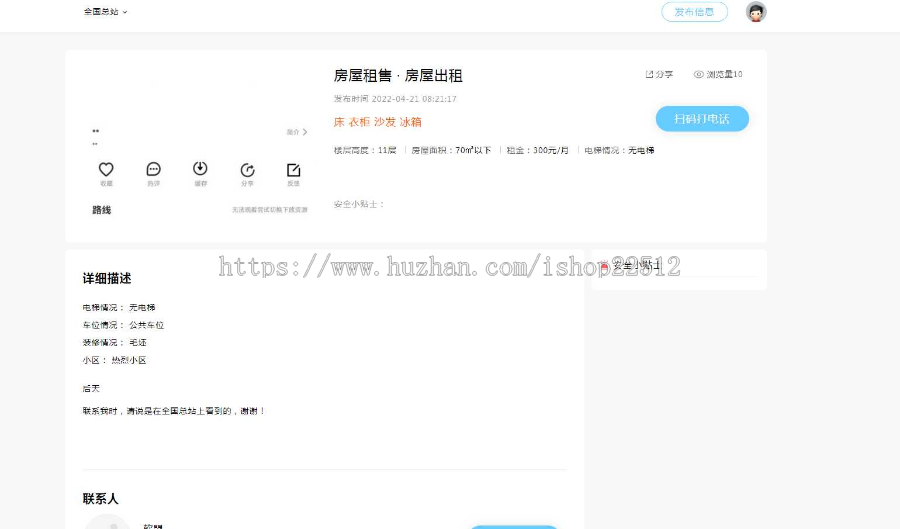Click the user avatar in the header
Image resolution: width=900 pixels, height=529 pixels.
point(756,11)
